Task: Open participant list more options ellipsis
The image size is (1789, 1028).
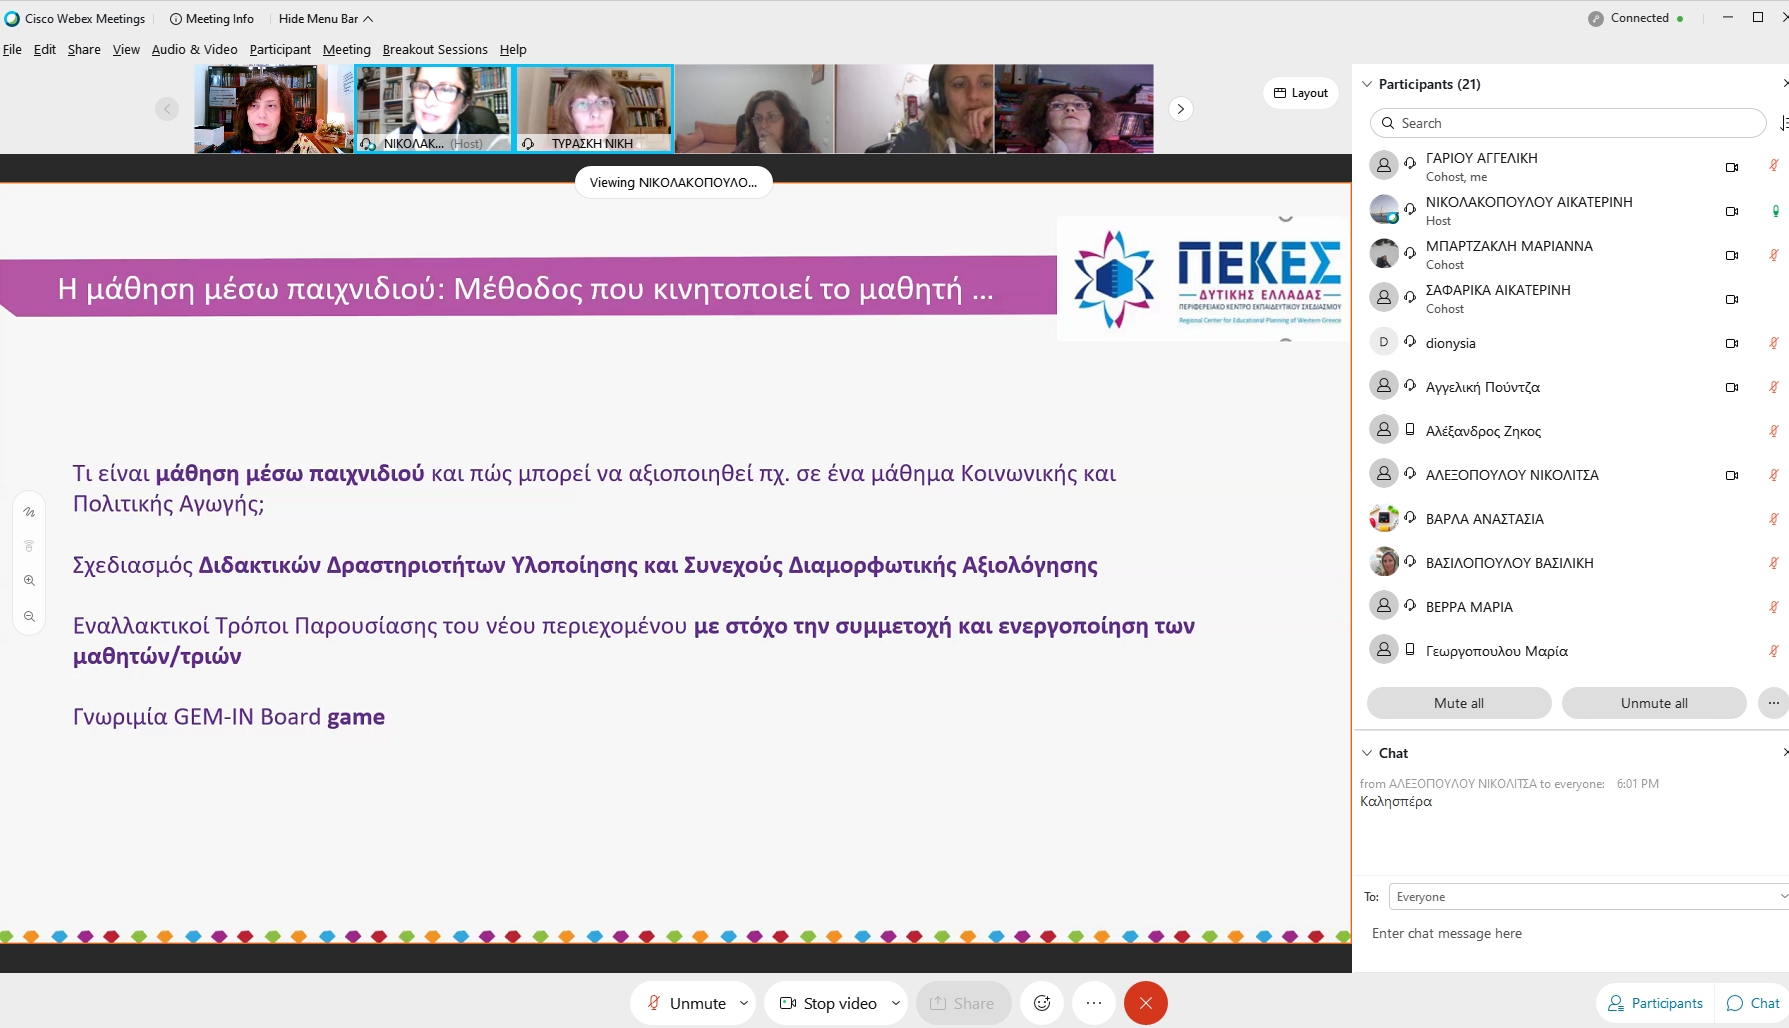Action: tap(1772, 703)
